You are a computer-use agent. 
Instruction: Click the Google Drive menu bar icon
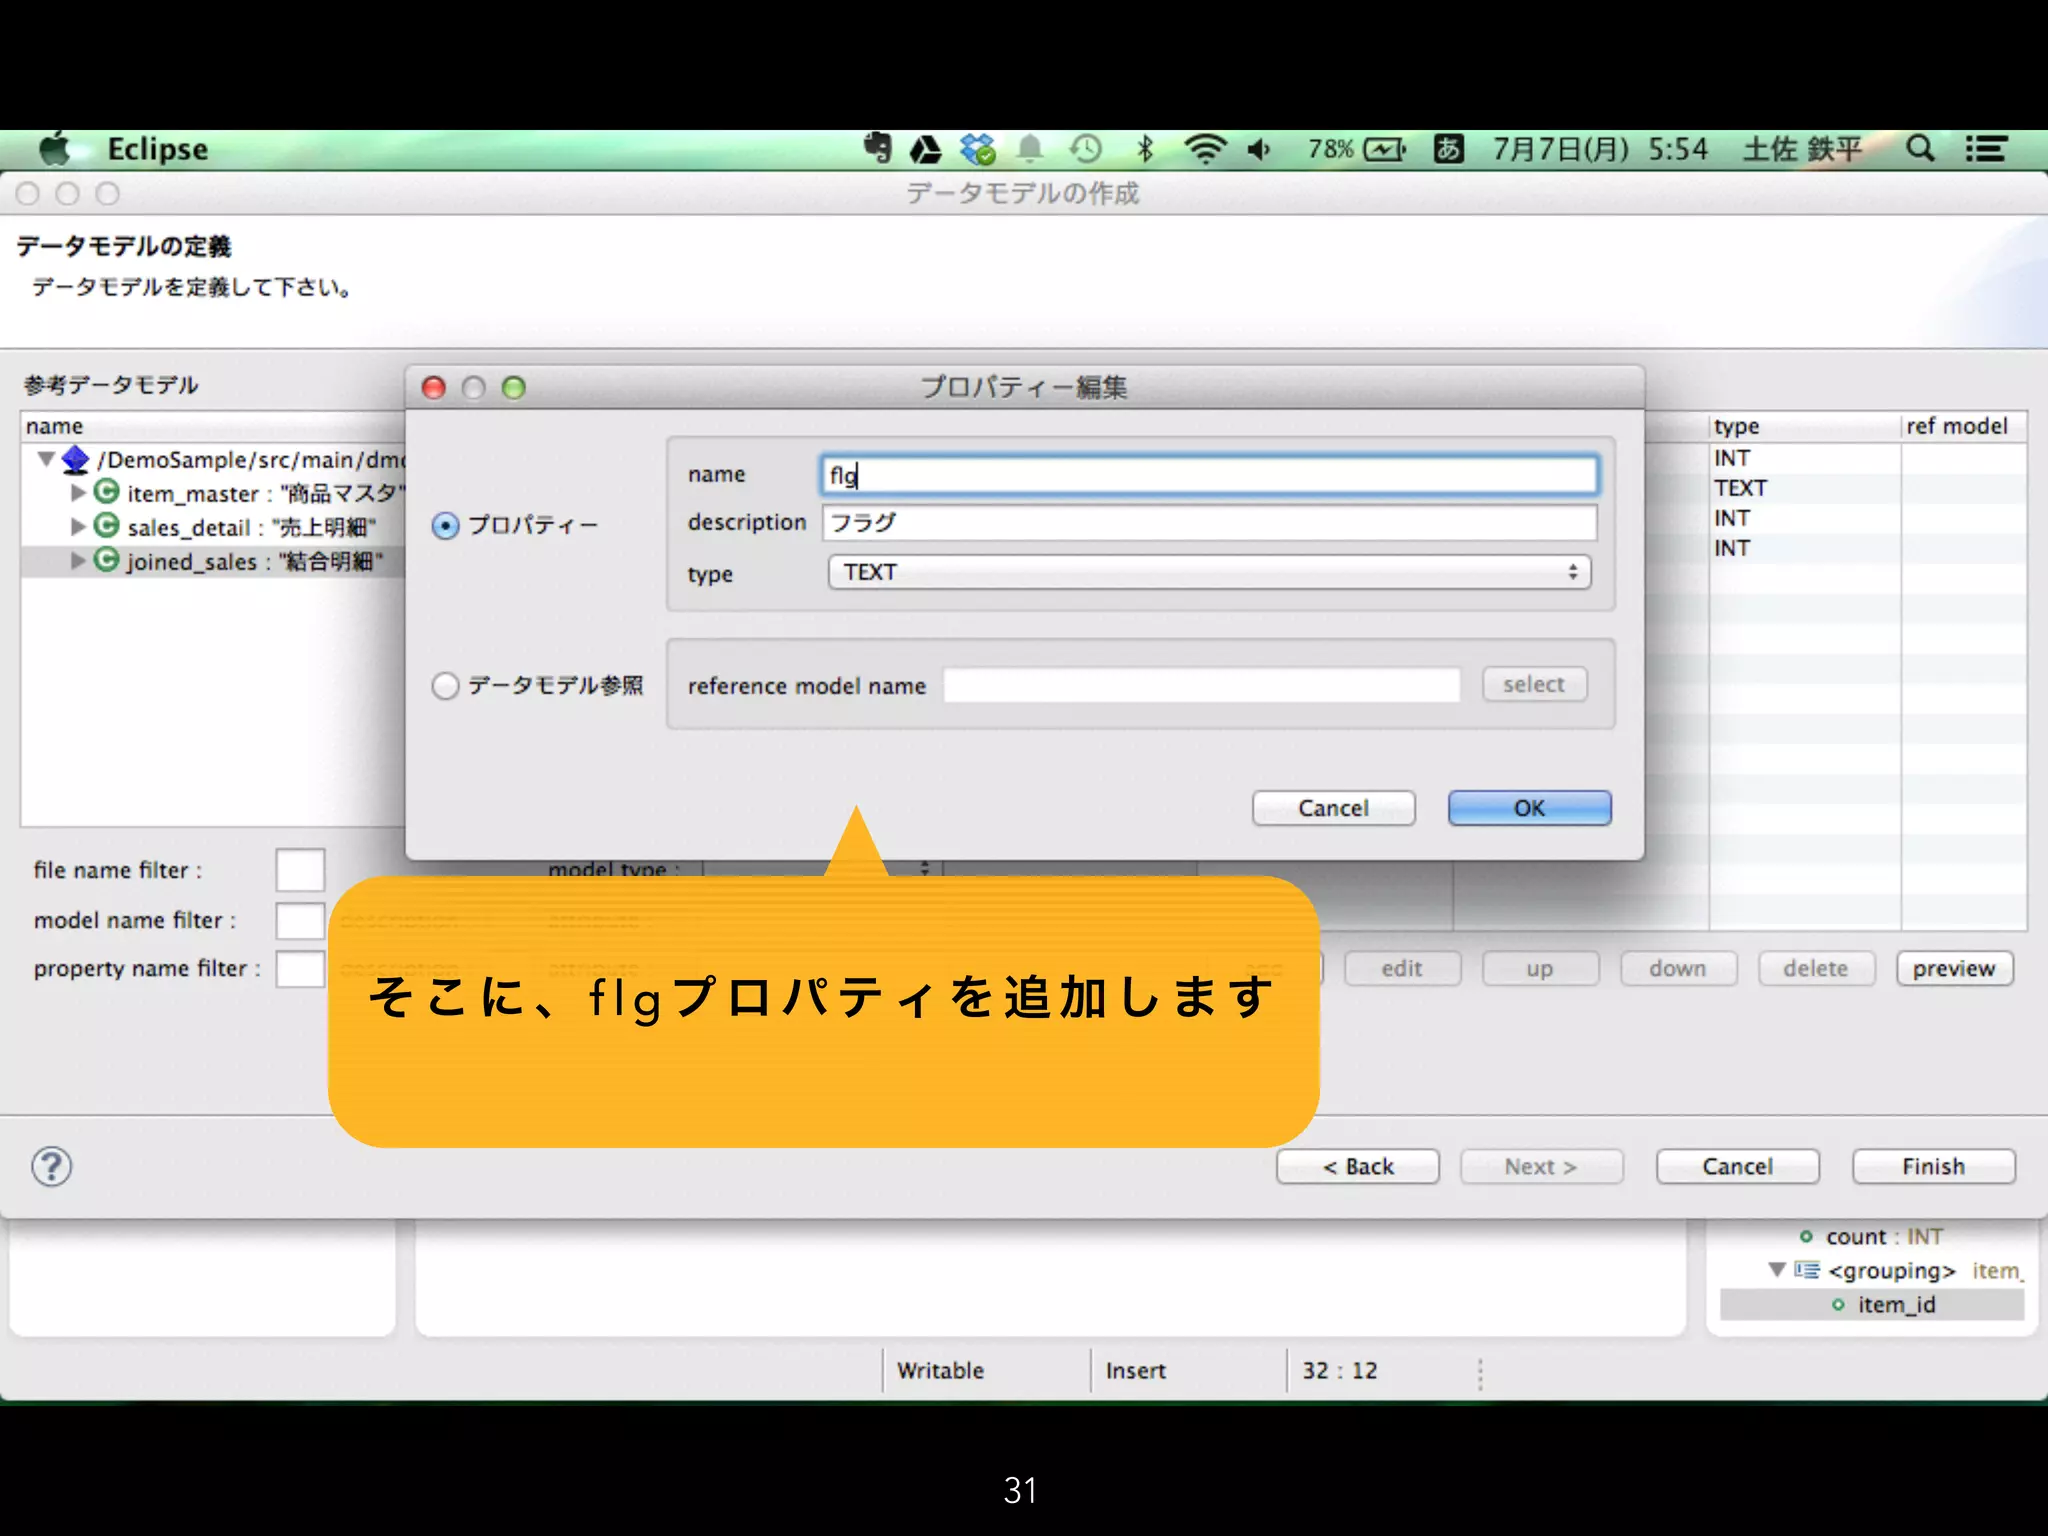tap(925, 149)
